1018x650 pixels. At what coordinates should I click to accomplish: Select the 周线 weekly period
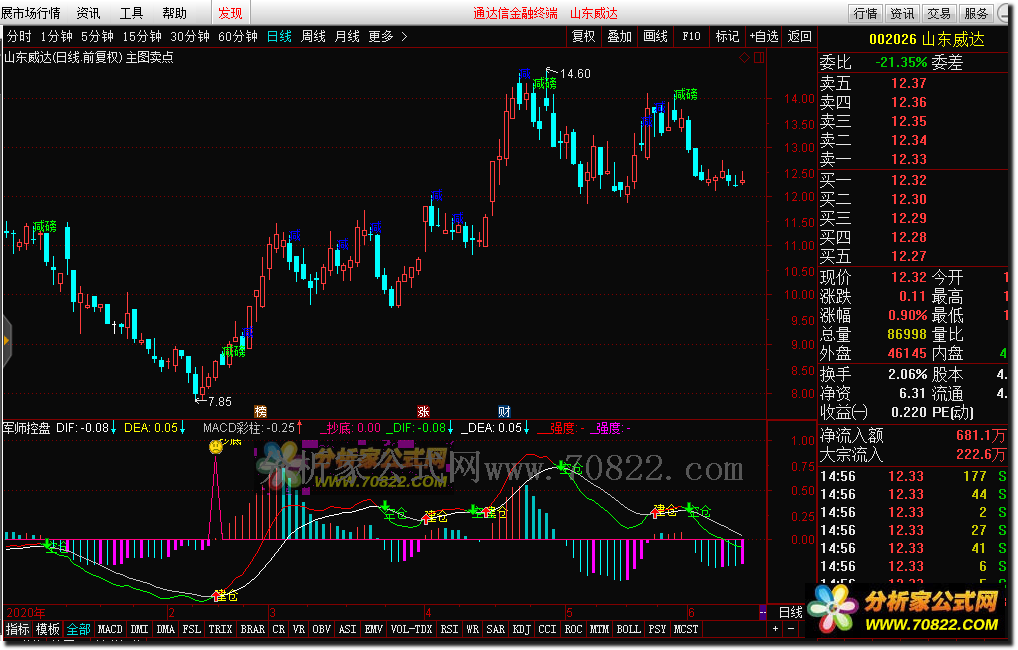pos(313,36)
